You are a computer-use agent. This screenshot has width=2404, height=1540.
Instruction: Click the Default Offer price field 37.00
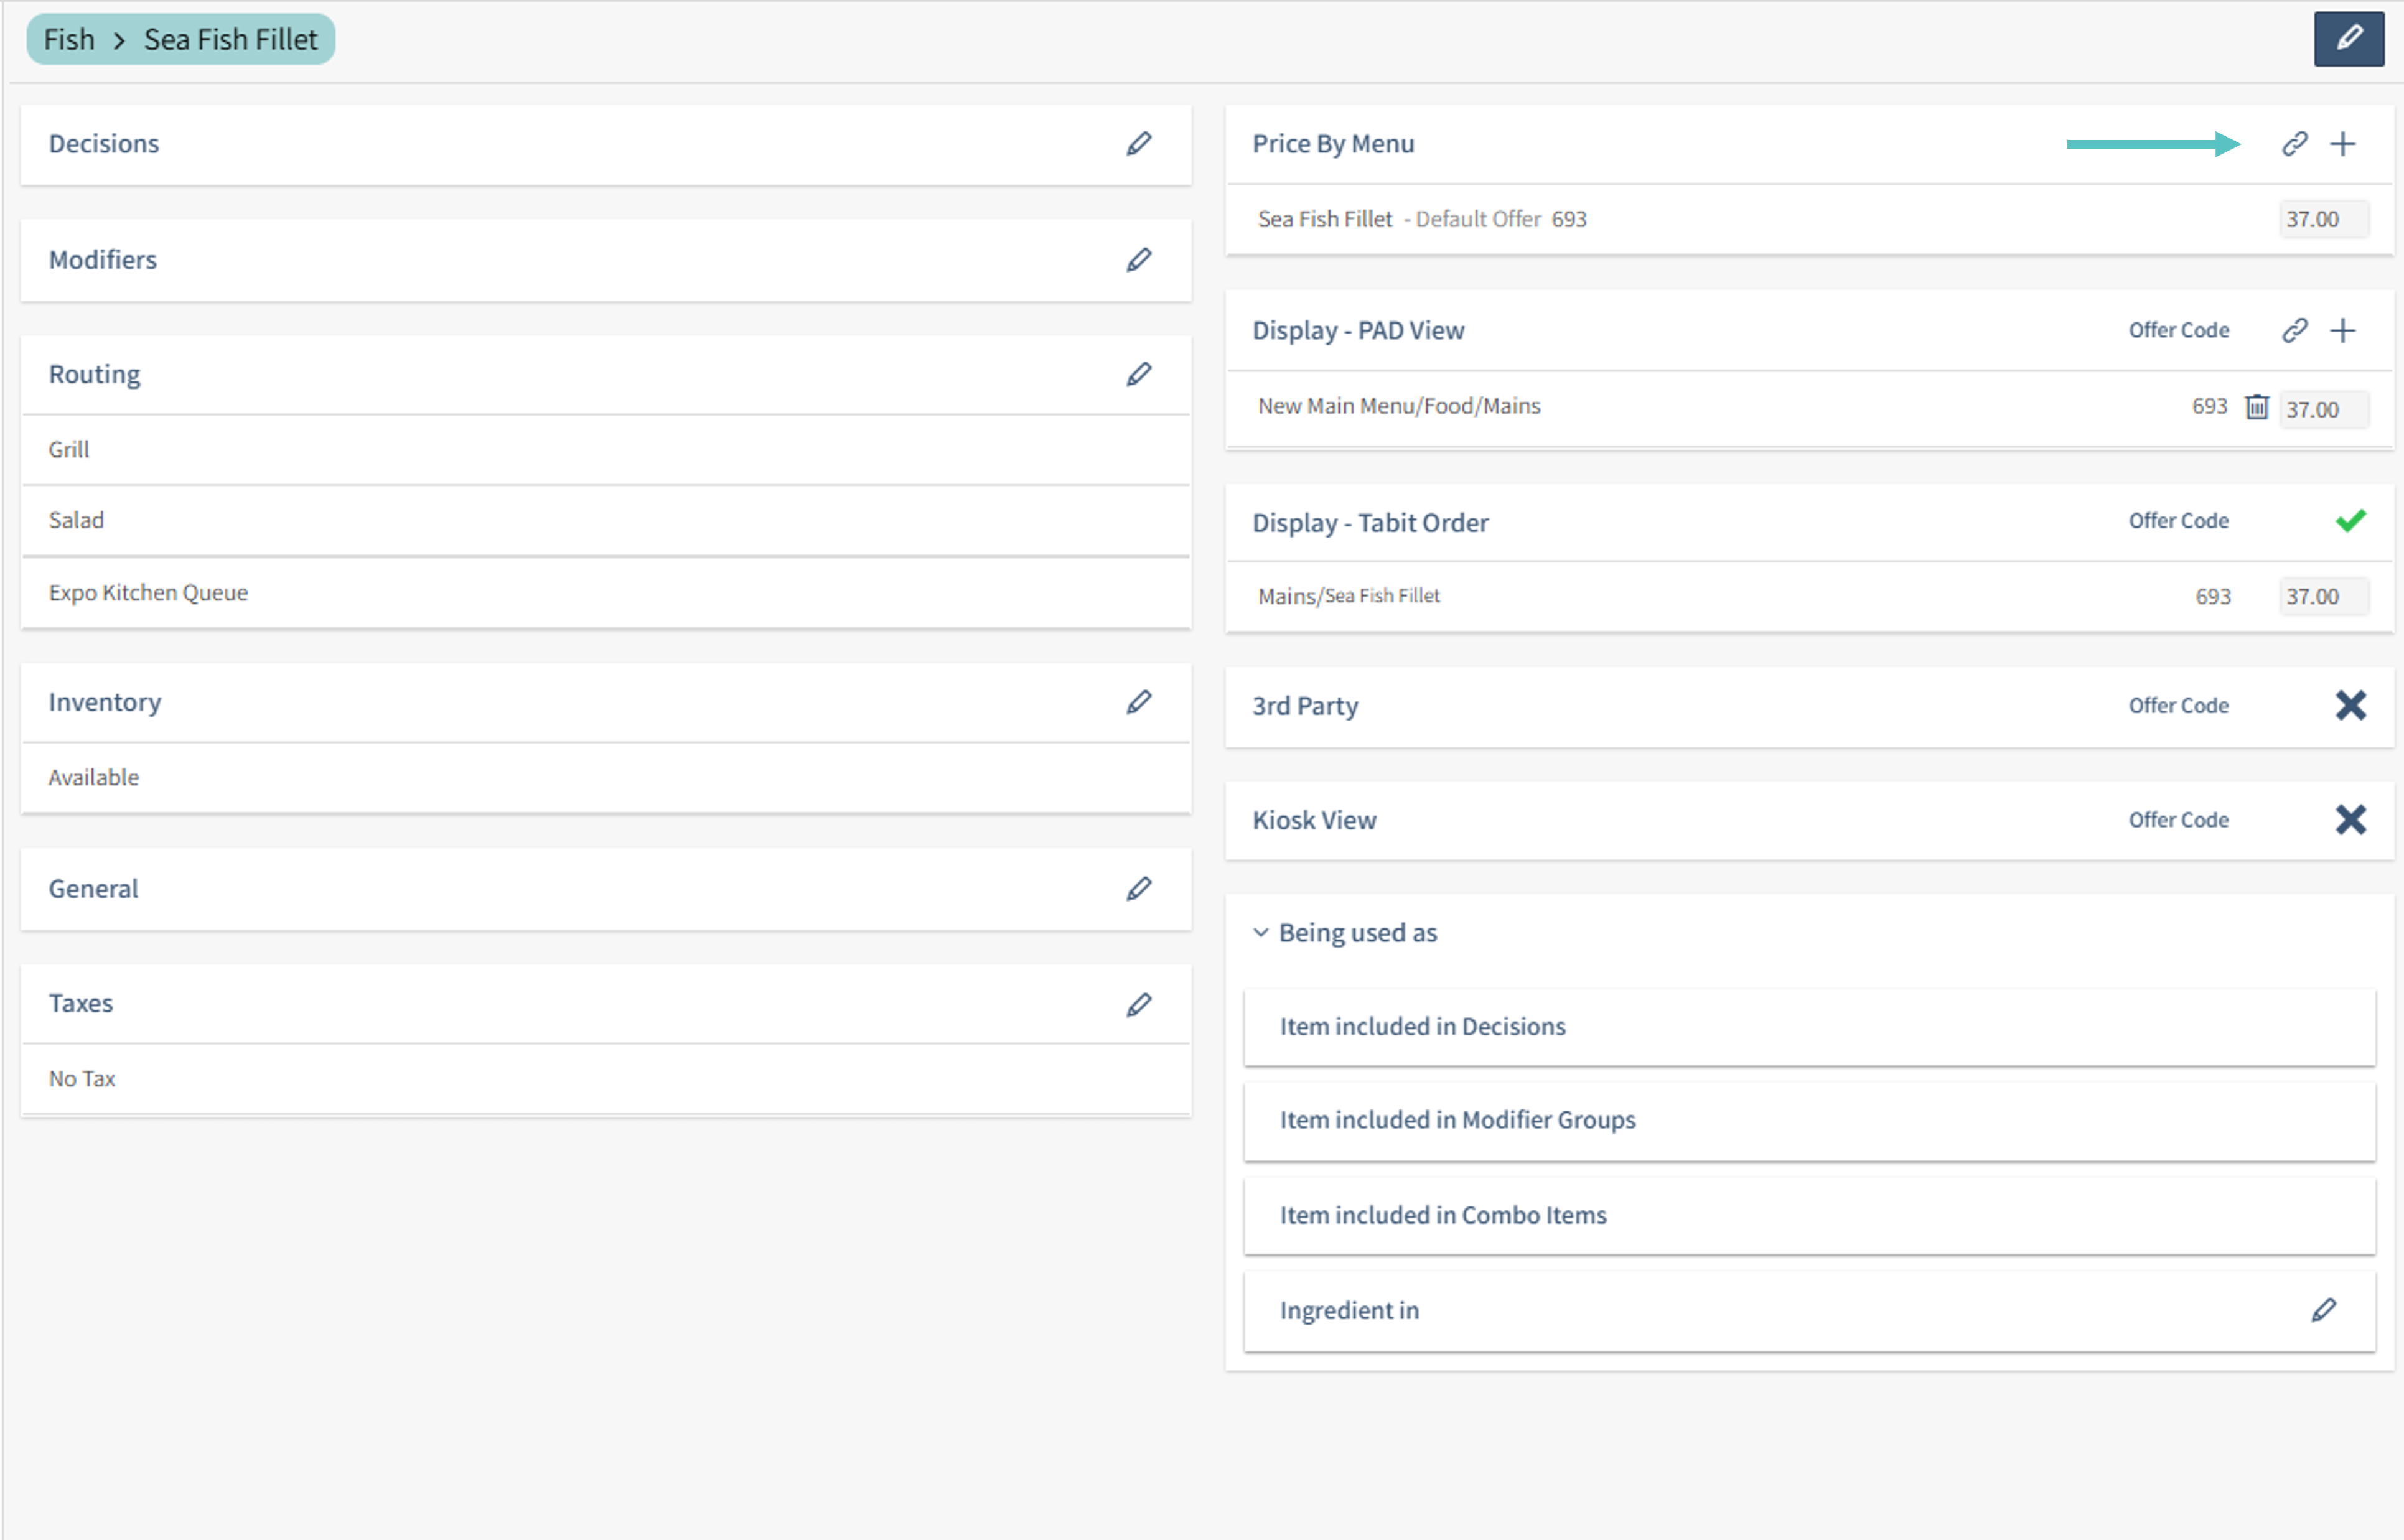pyautogui.click(x=2322, y=219)
